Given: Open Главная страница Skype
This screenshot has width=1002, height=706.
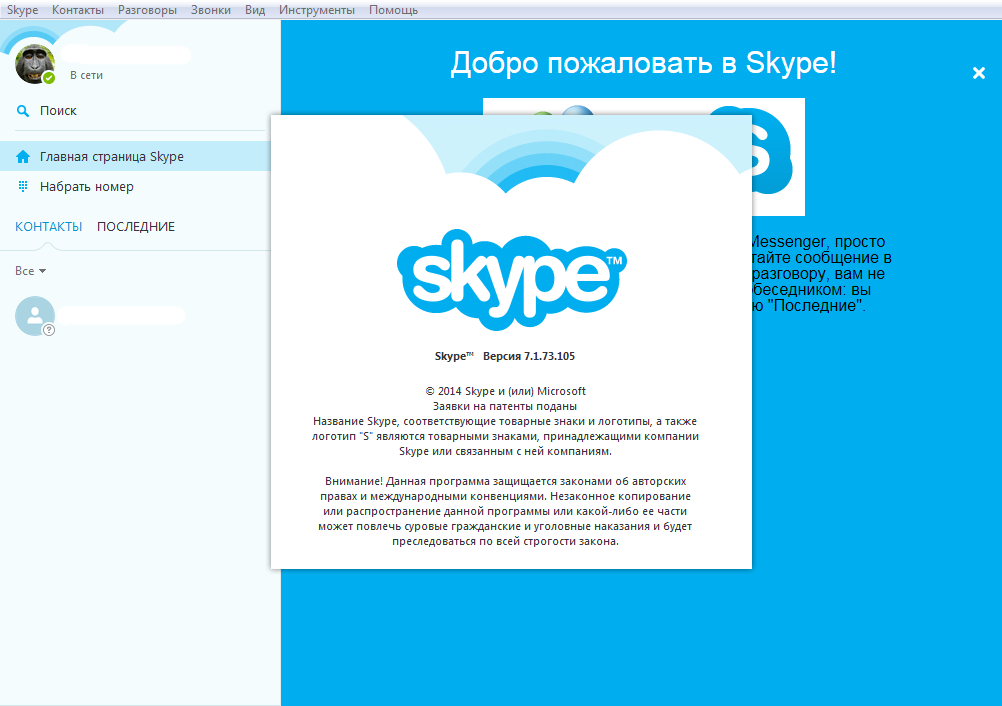Looking at the screenshot, I should click(x=135, y=157).
